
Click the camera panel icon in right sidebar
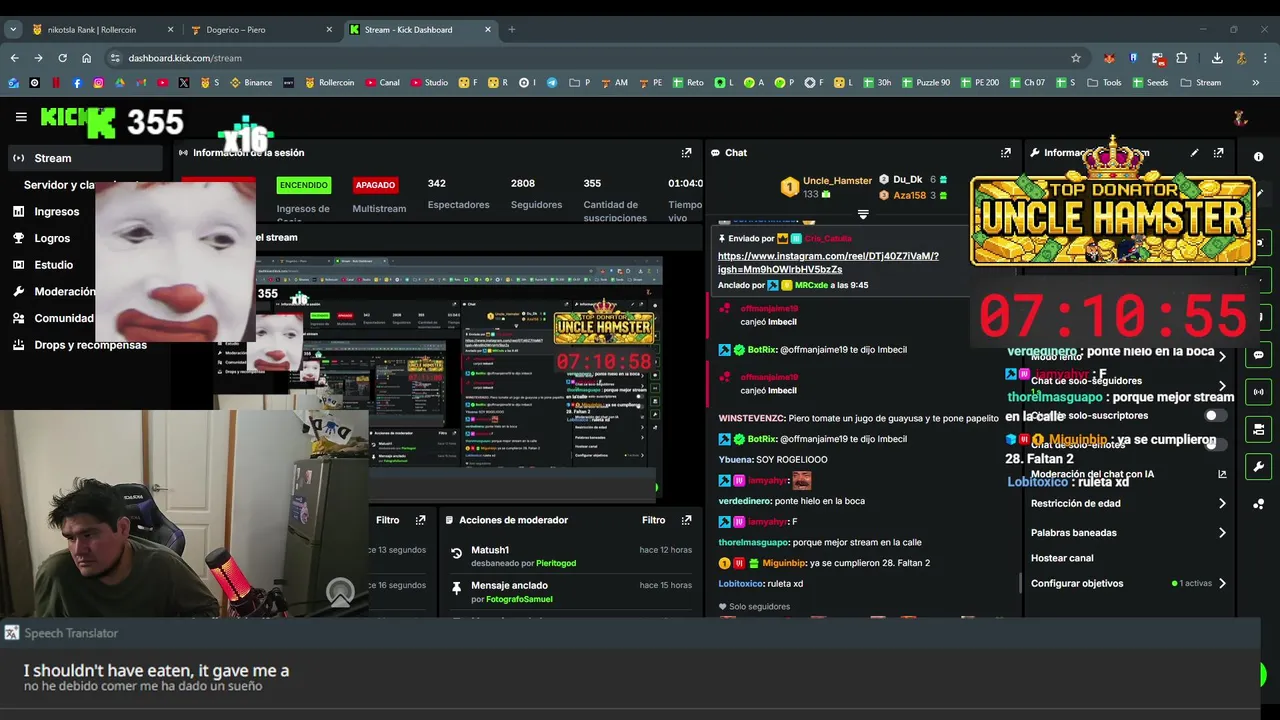(x=1258, y=430)
